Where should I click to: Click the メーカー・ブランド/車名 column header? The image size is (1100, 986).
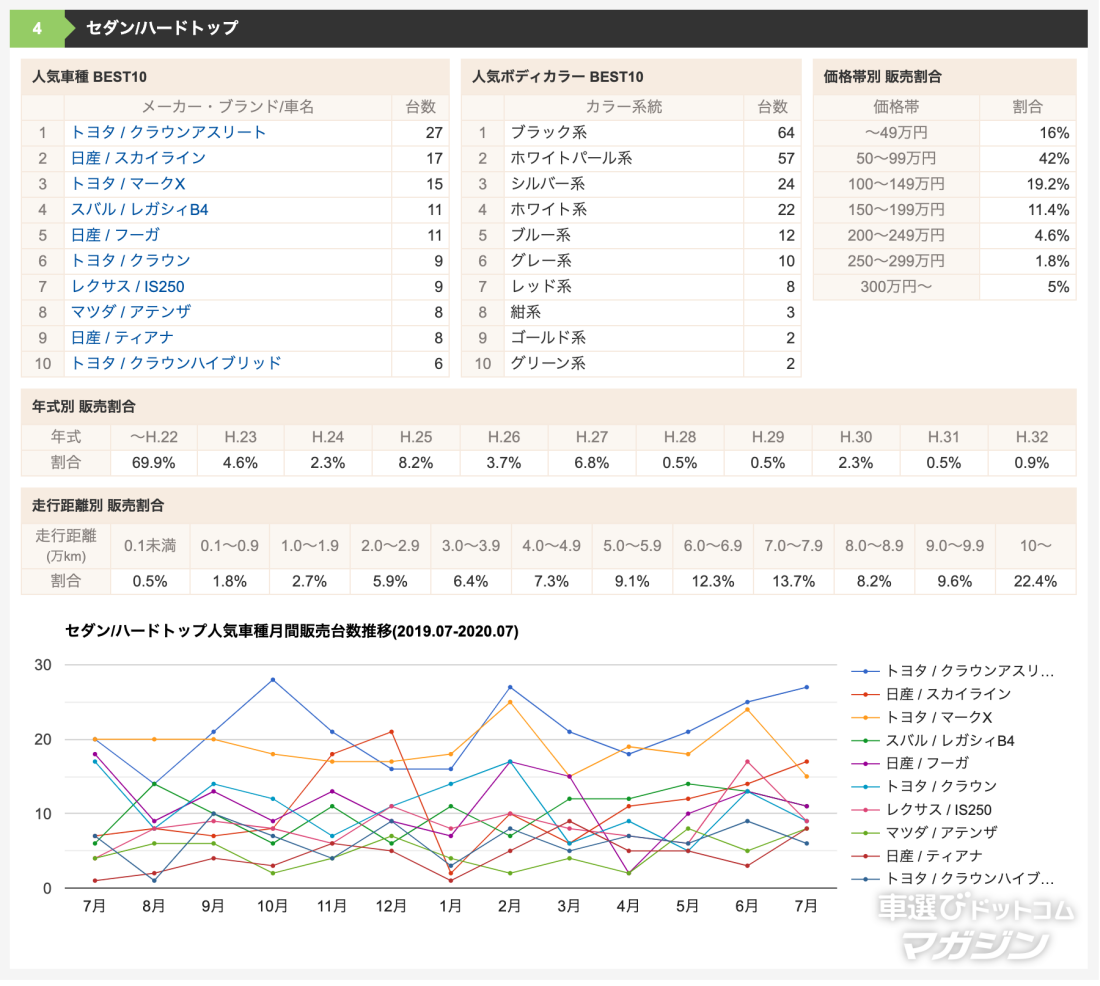(x=227, y=107)
